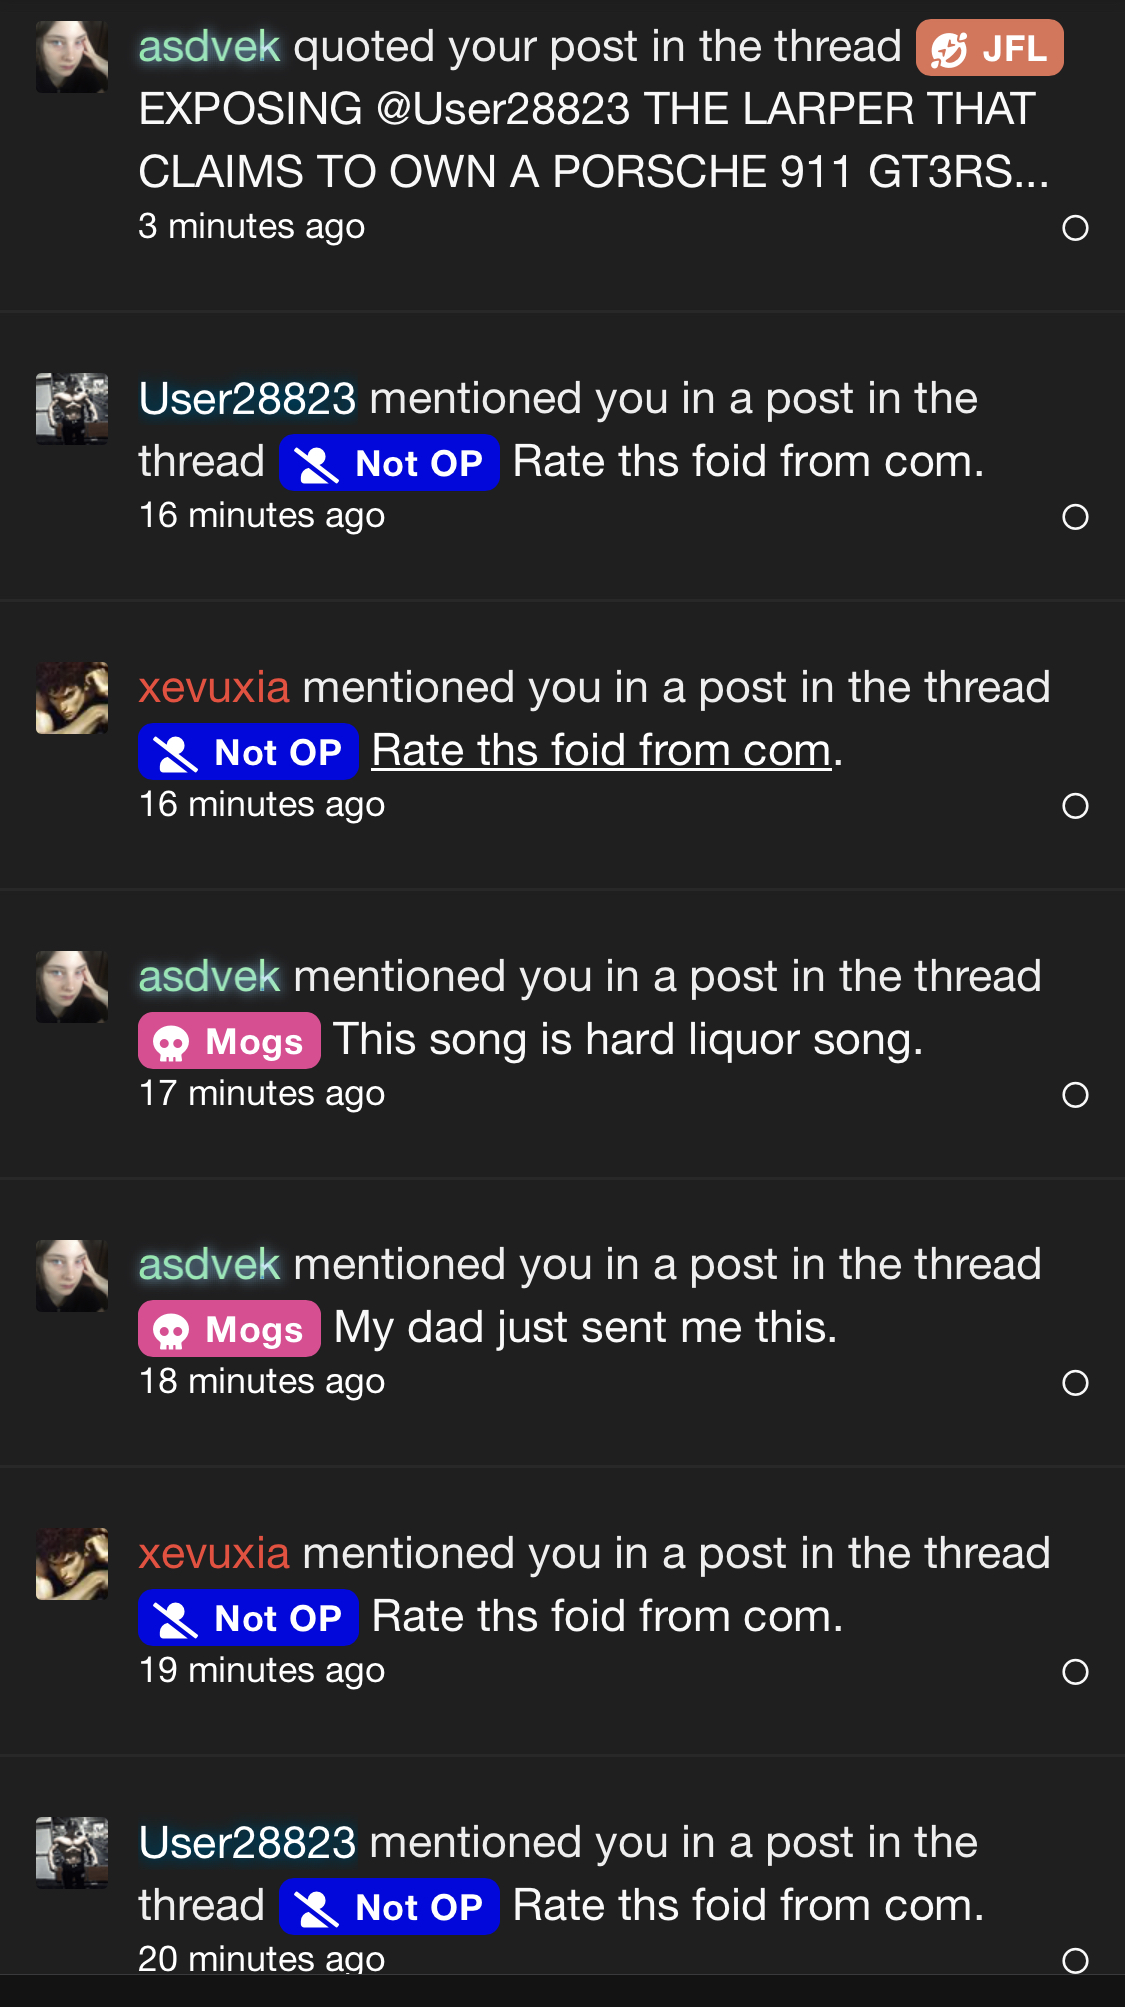Image resolution: width=1125 pixels, height=2007 pixels.
Task: Click Not OP badge in User28823's 16-minute notification
Action: point(389,463)
